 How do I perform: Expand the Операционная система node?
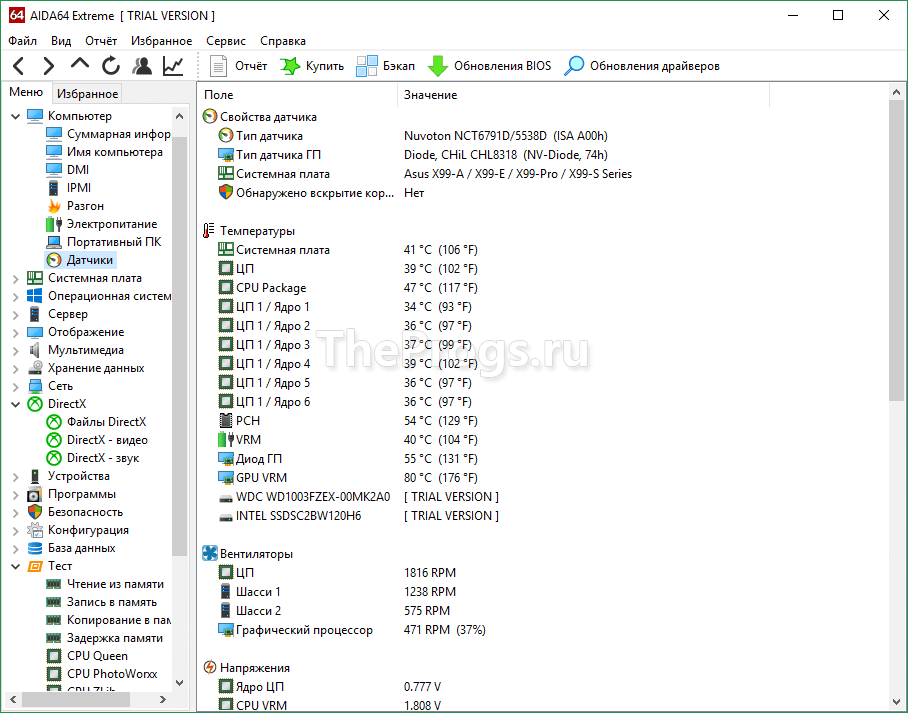16,297
